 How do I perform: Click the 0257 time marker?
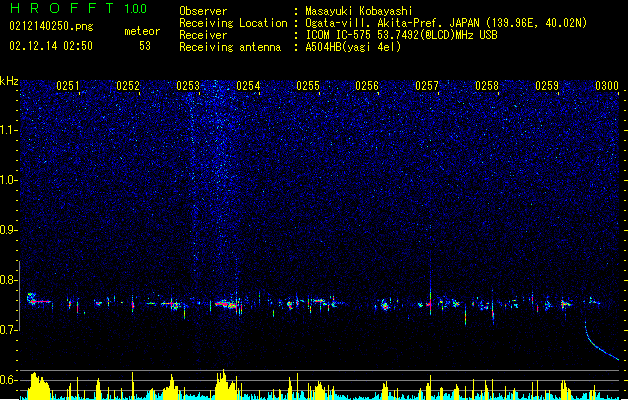coord(427,86)
